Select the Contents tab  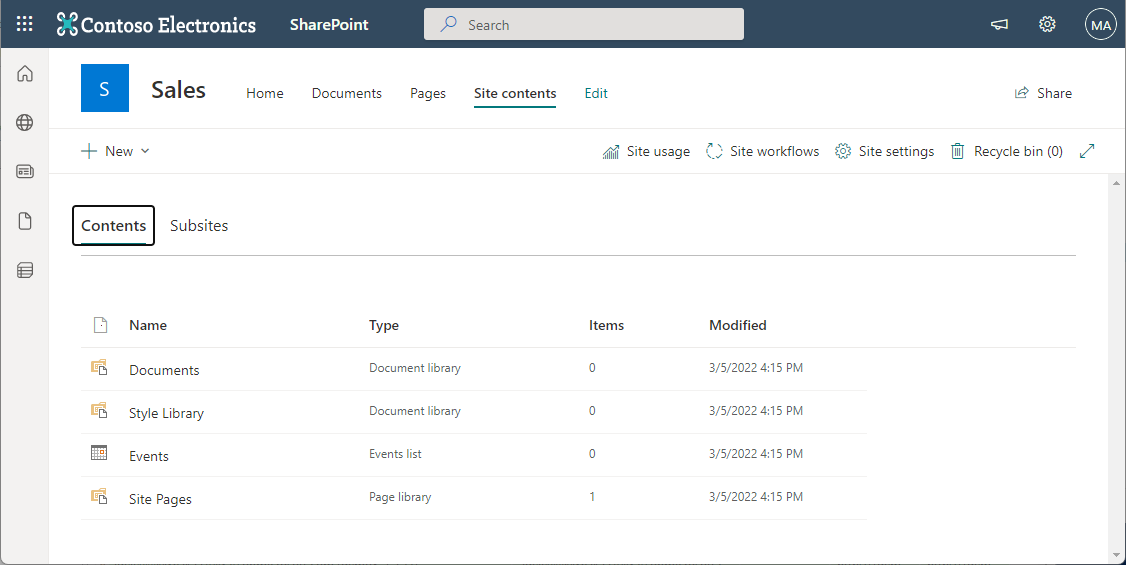coord(113,226)
